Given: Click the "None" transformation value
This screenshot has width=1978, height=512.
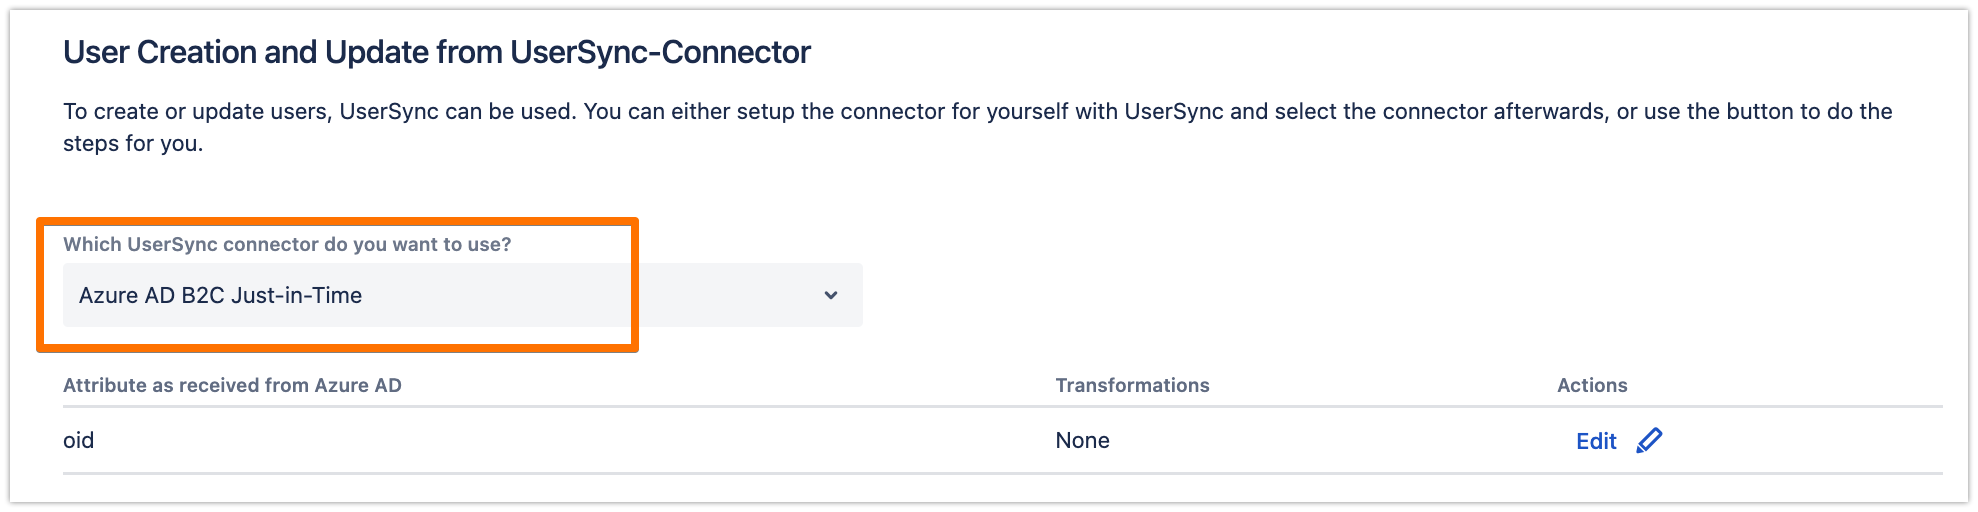Looking at the screenshot, I should 1082,441.
